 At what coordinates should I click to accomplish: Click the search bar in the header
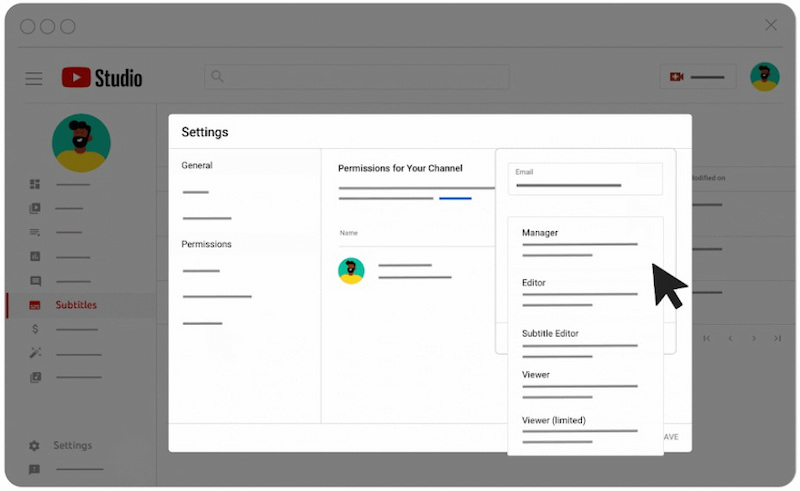click(357, 77)
